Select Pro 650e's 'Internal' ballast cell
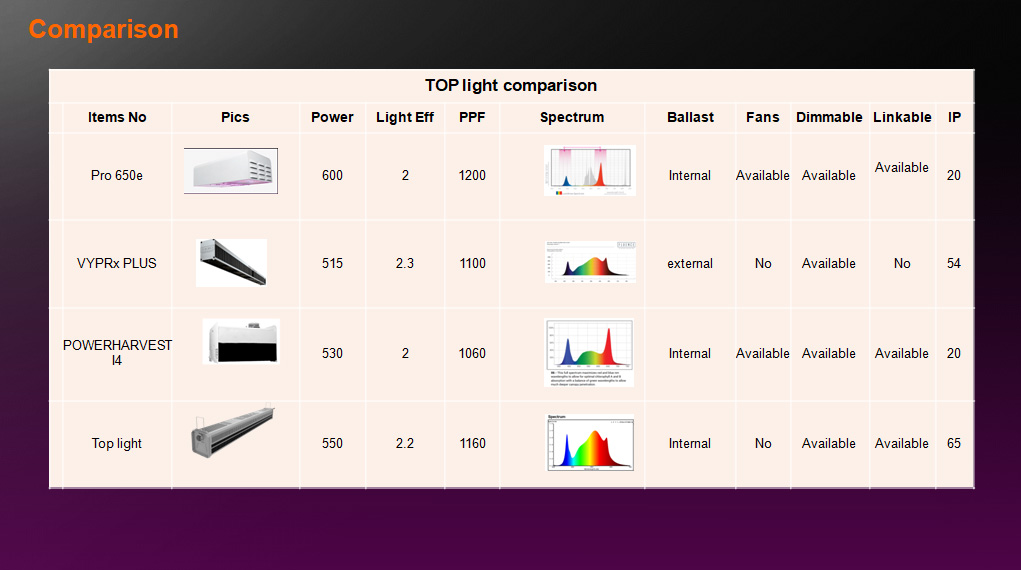 (x=690, y=175)
